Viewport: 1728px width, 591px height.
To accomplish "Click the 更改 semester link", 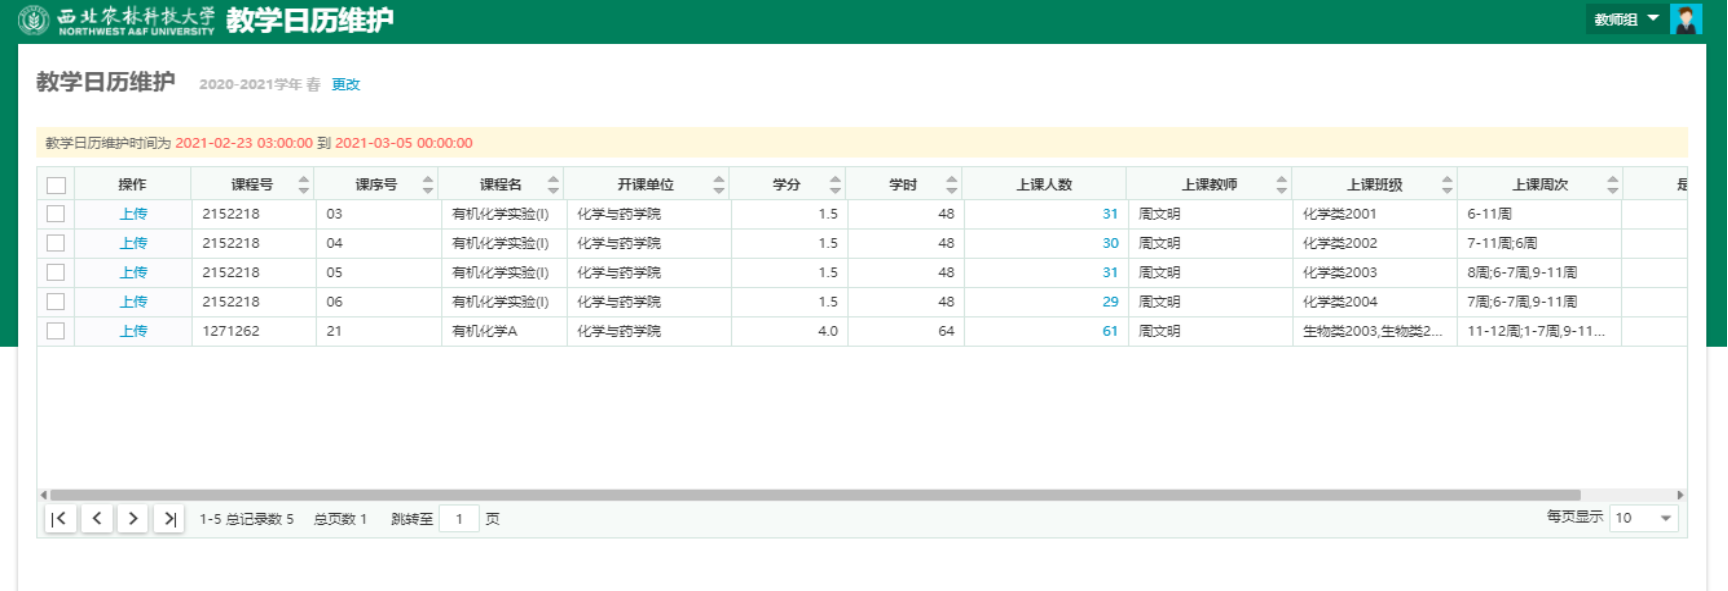I will (346, 85).
